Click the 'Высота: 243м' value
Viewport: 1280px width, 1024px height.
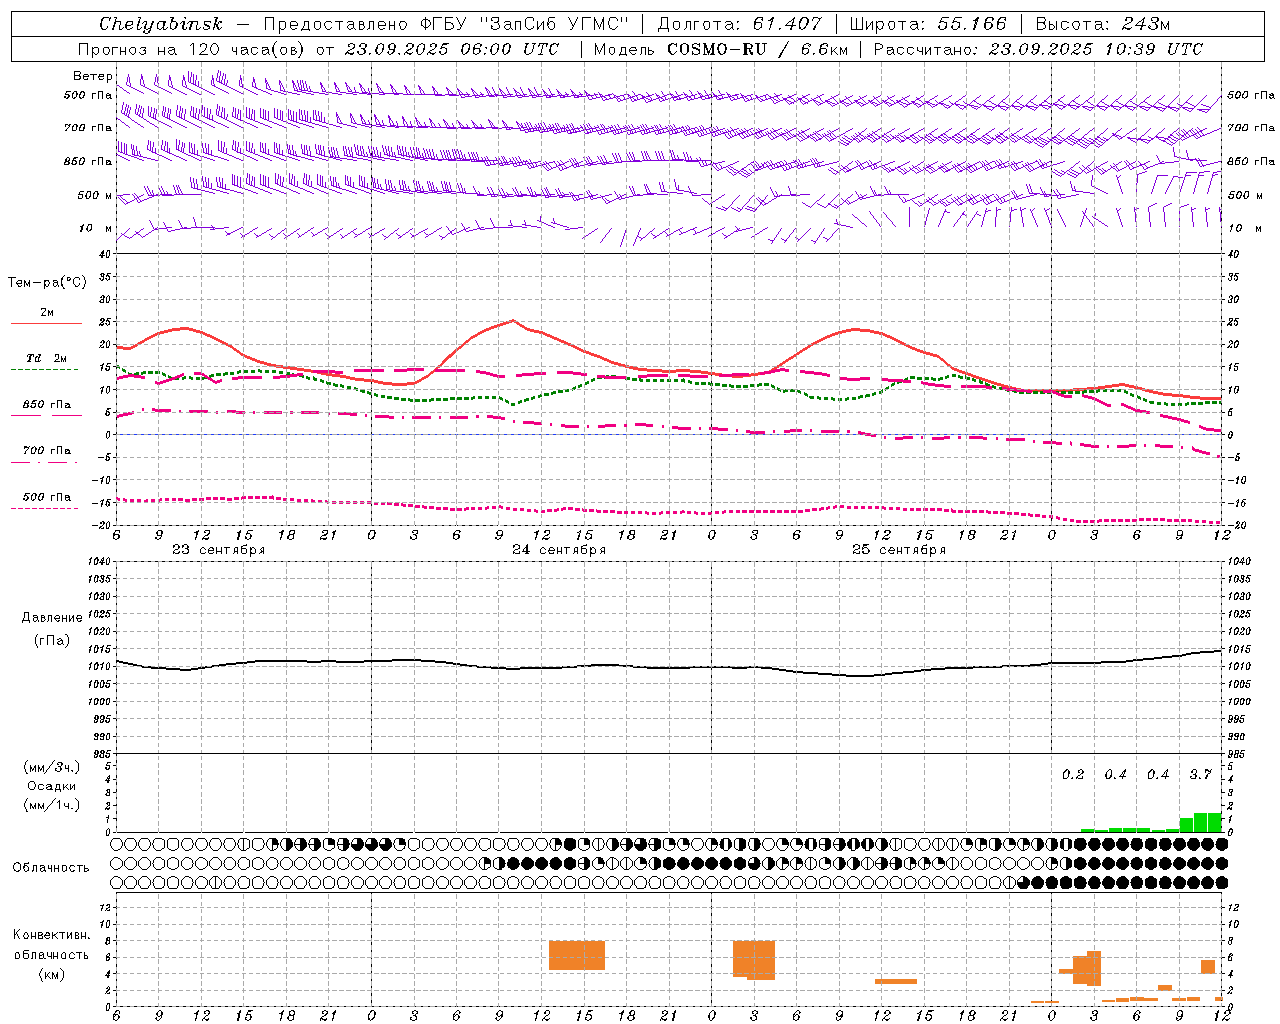1103,24
